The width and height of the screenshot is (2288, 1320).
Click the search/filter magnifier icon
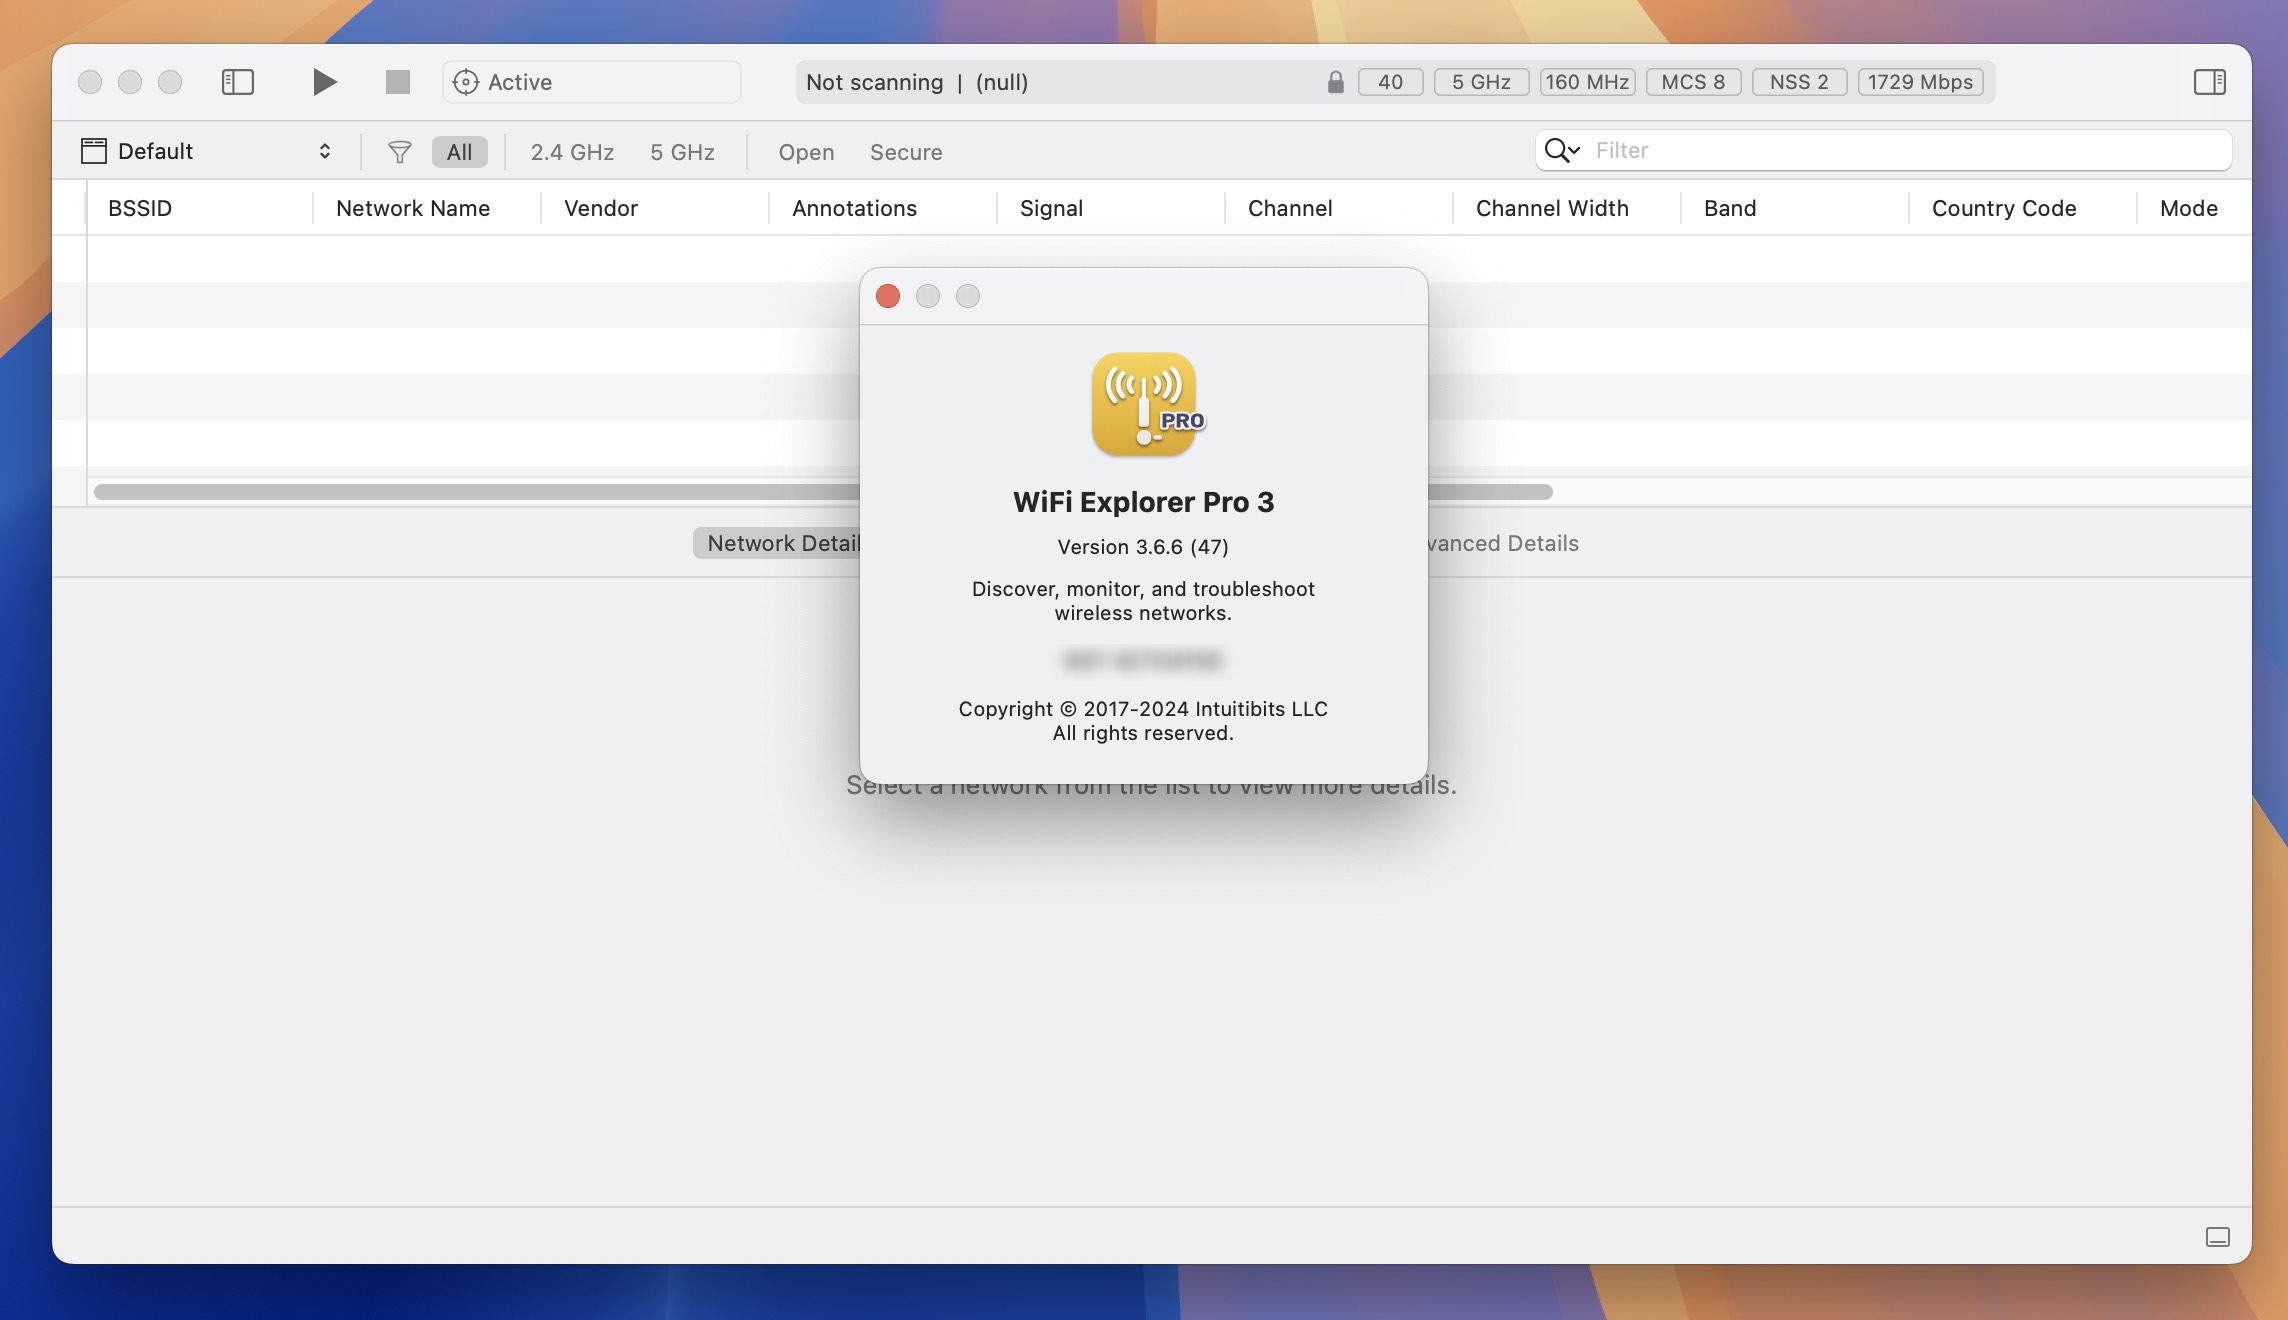point(1560,149)
